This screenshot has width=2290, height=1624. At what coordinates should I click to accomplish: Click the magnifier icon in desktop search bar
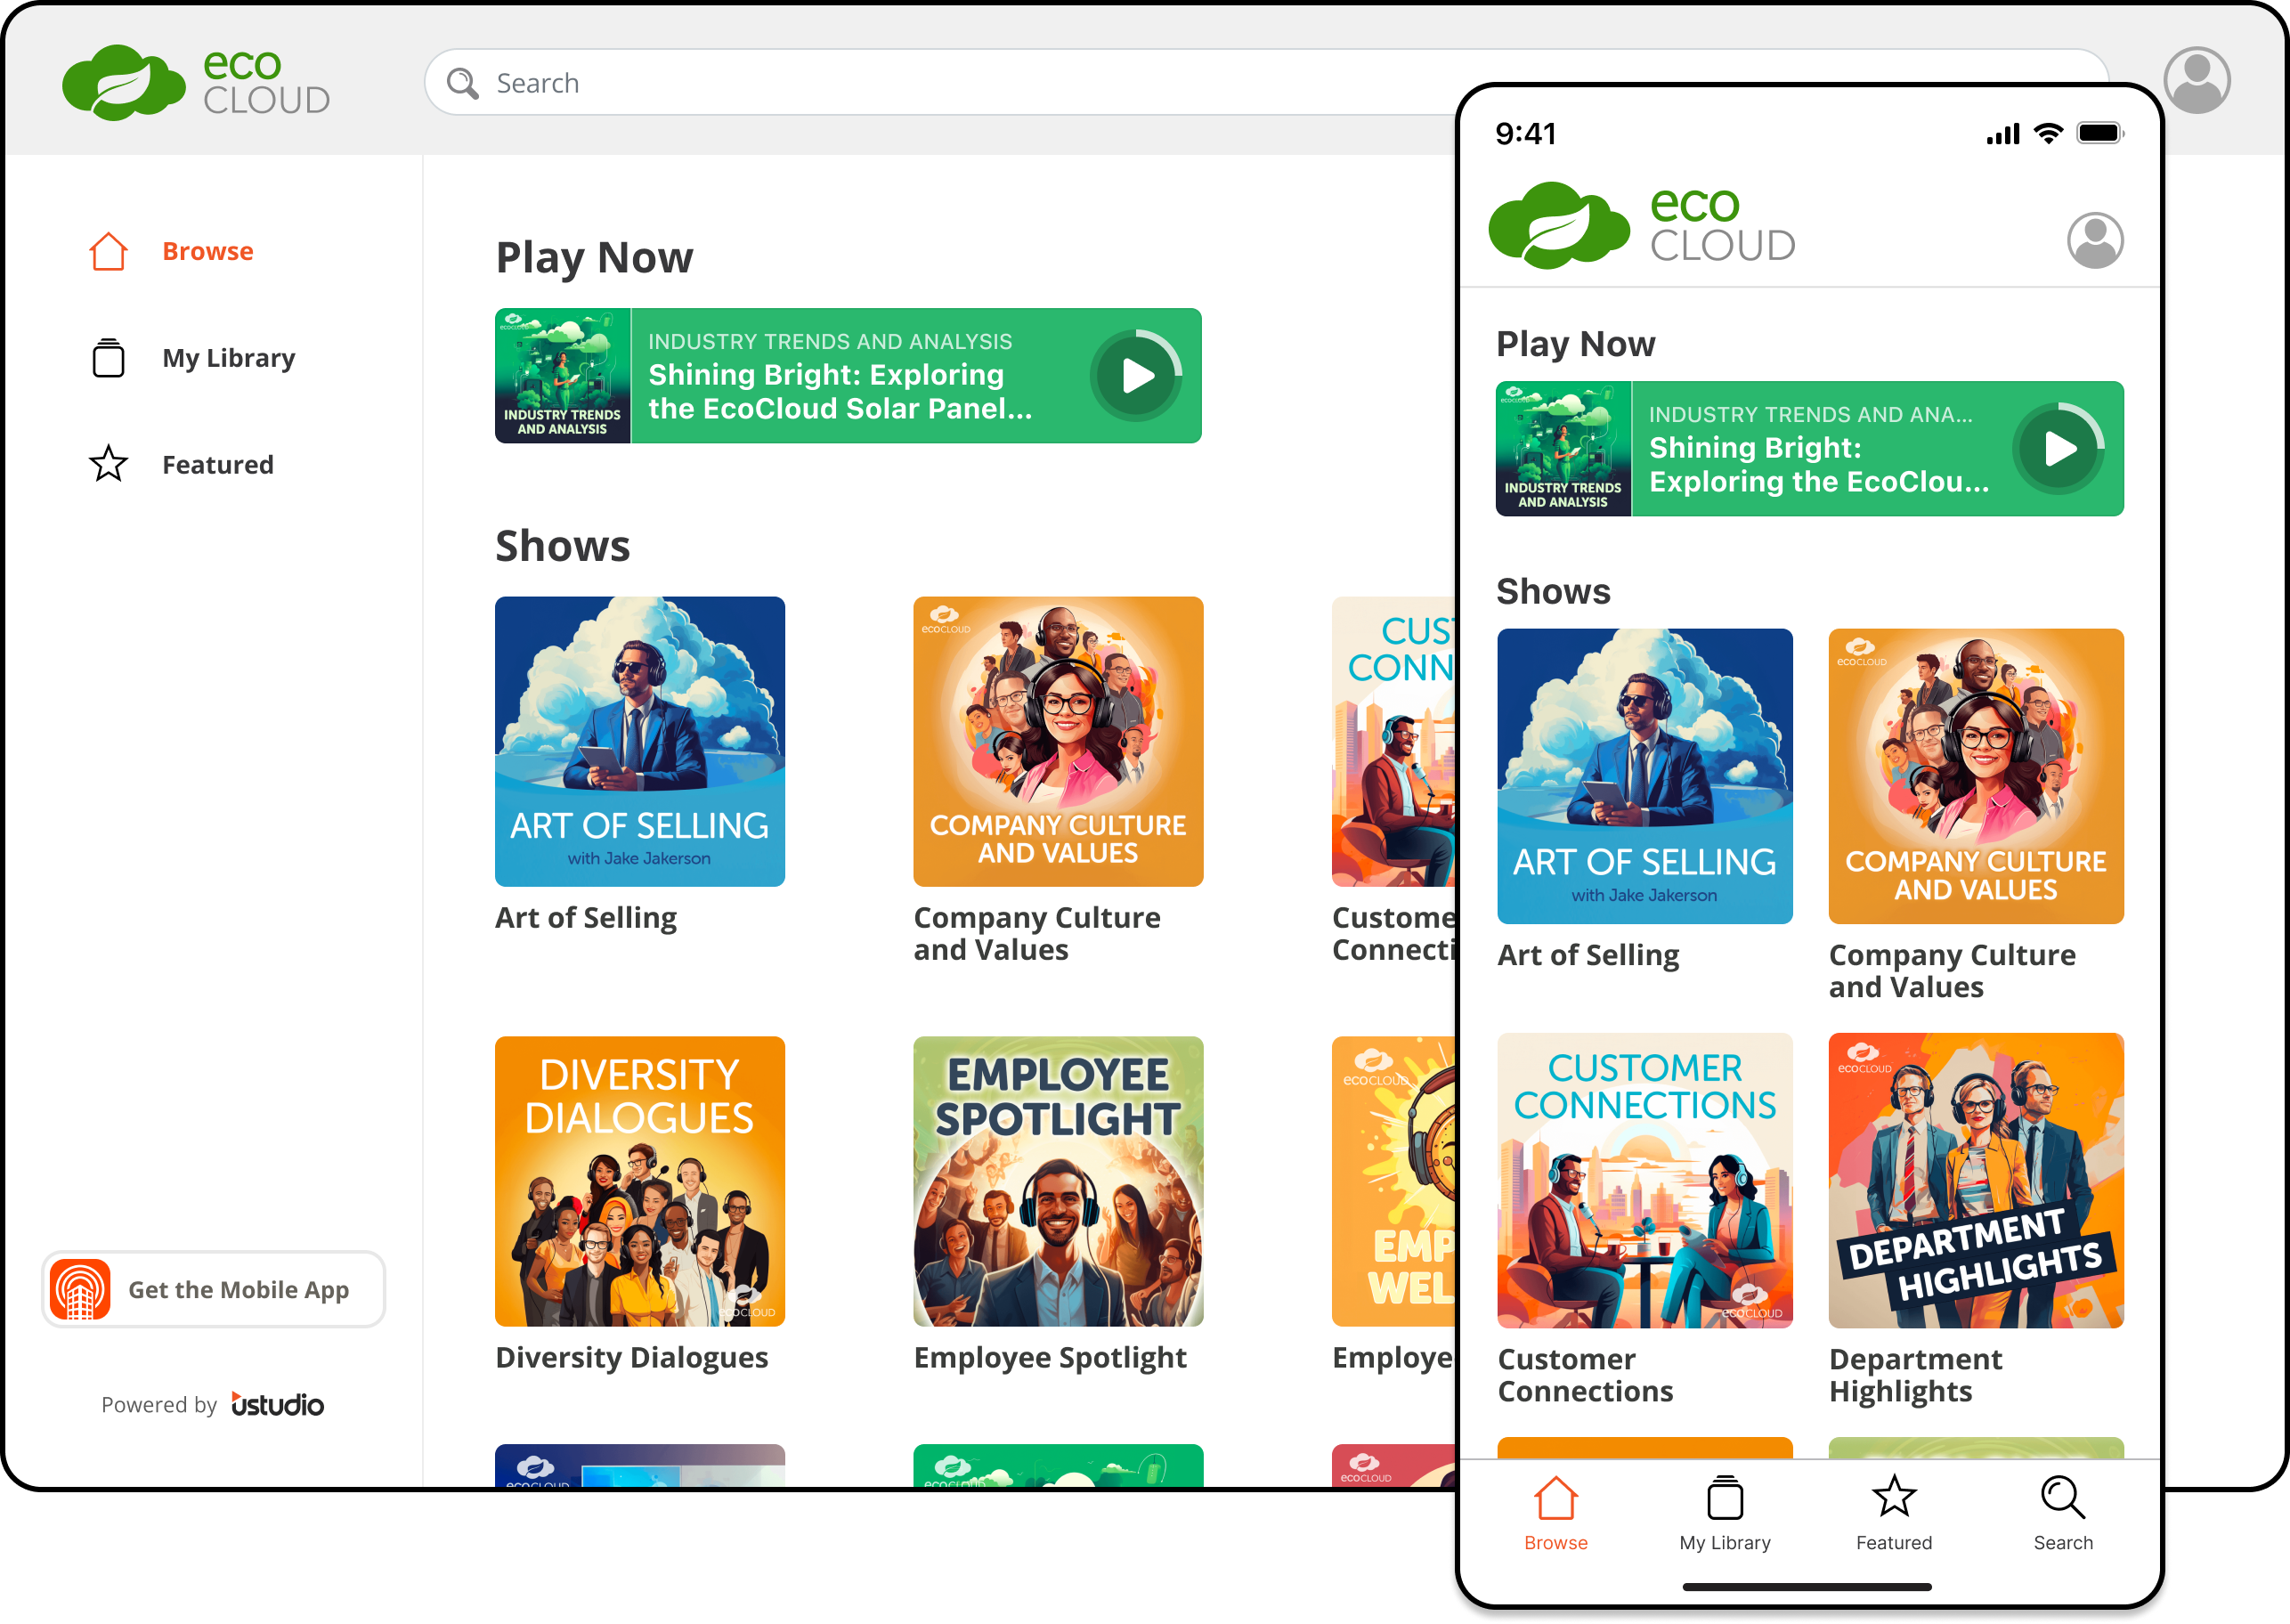pyautogui.click(x=462, y=83)
